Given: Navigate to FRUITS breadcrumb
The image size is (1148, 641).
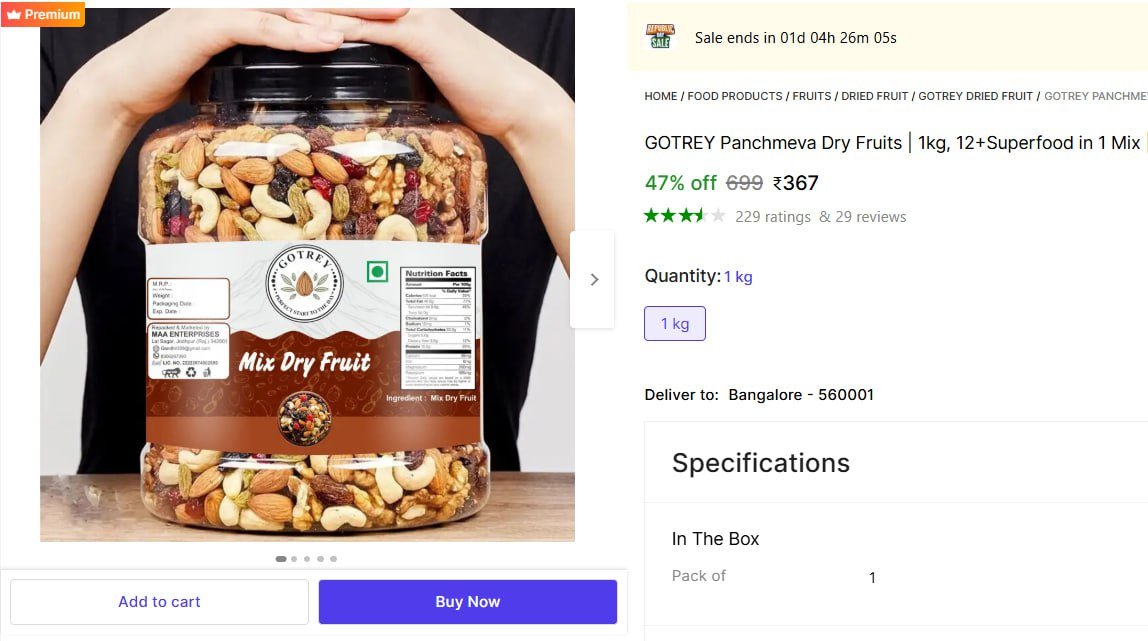Looking at the screenshot, I should click(x=812, y=96).
